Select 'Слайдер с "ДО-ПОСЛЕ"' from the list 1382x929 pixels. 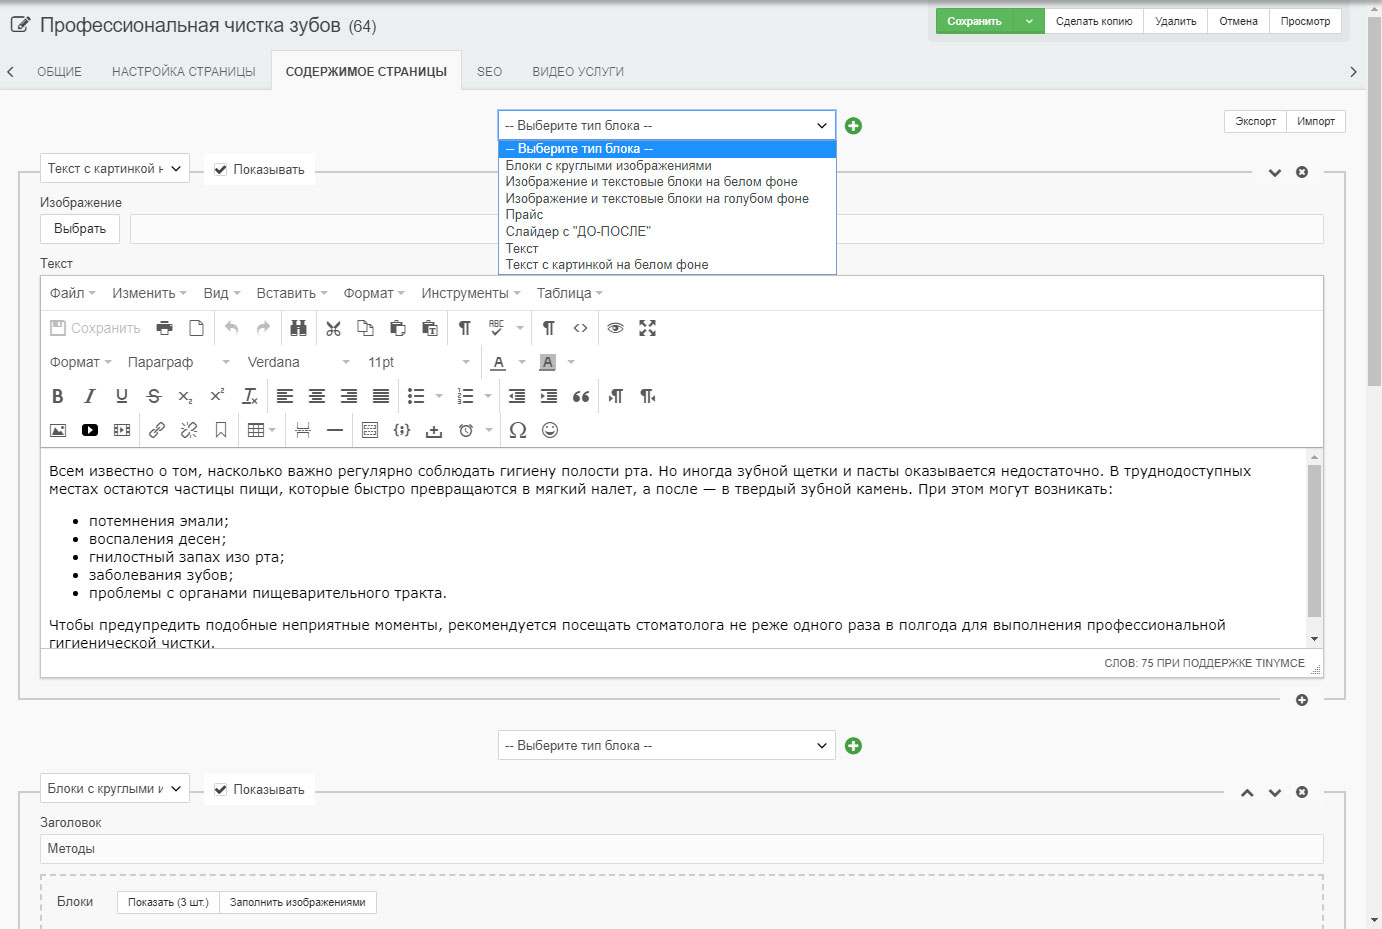(578, 231)
